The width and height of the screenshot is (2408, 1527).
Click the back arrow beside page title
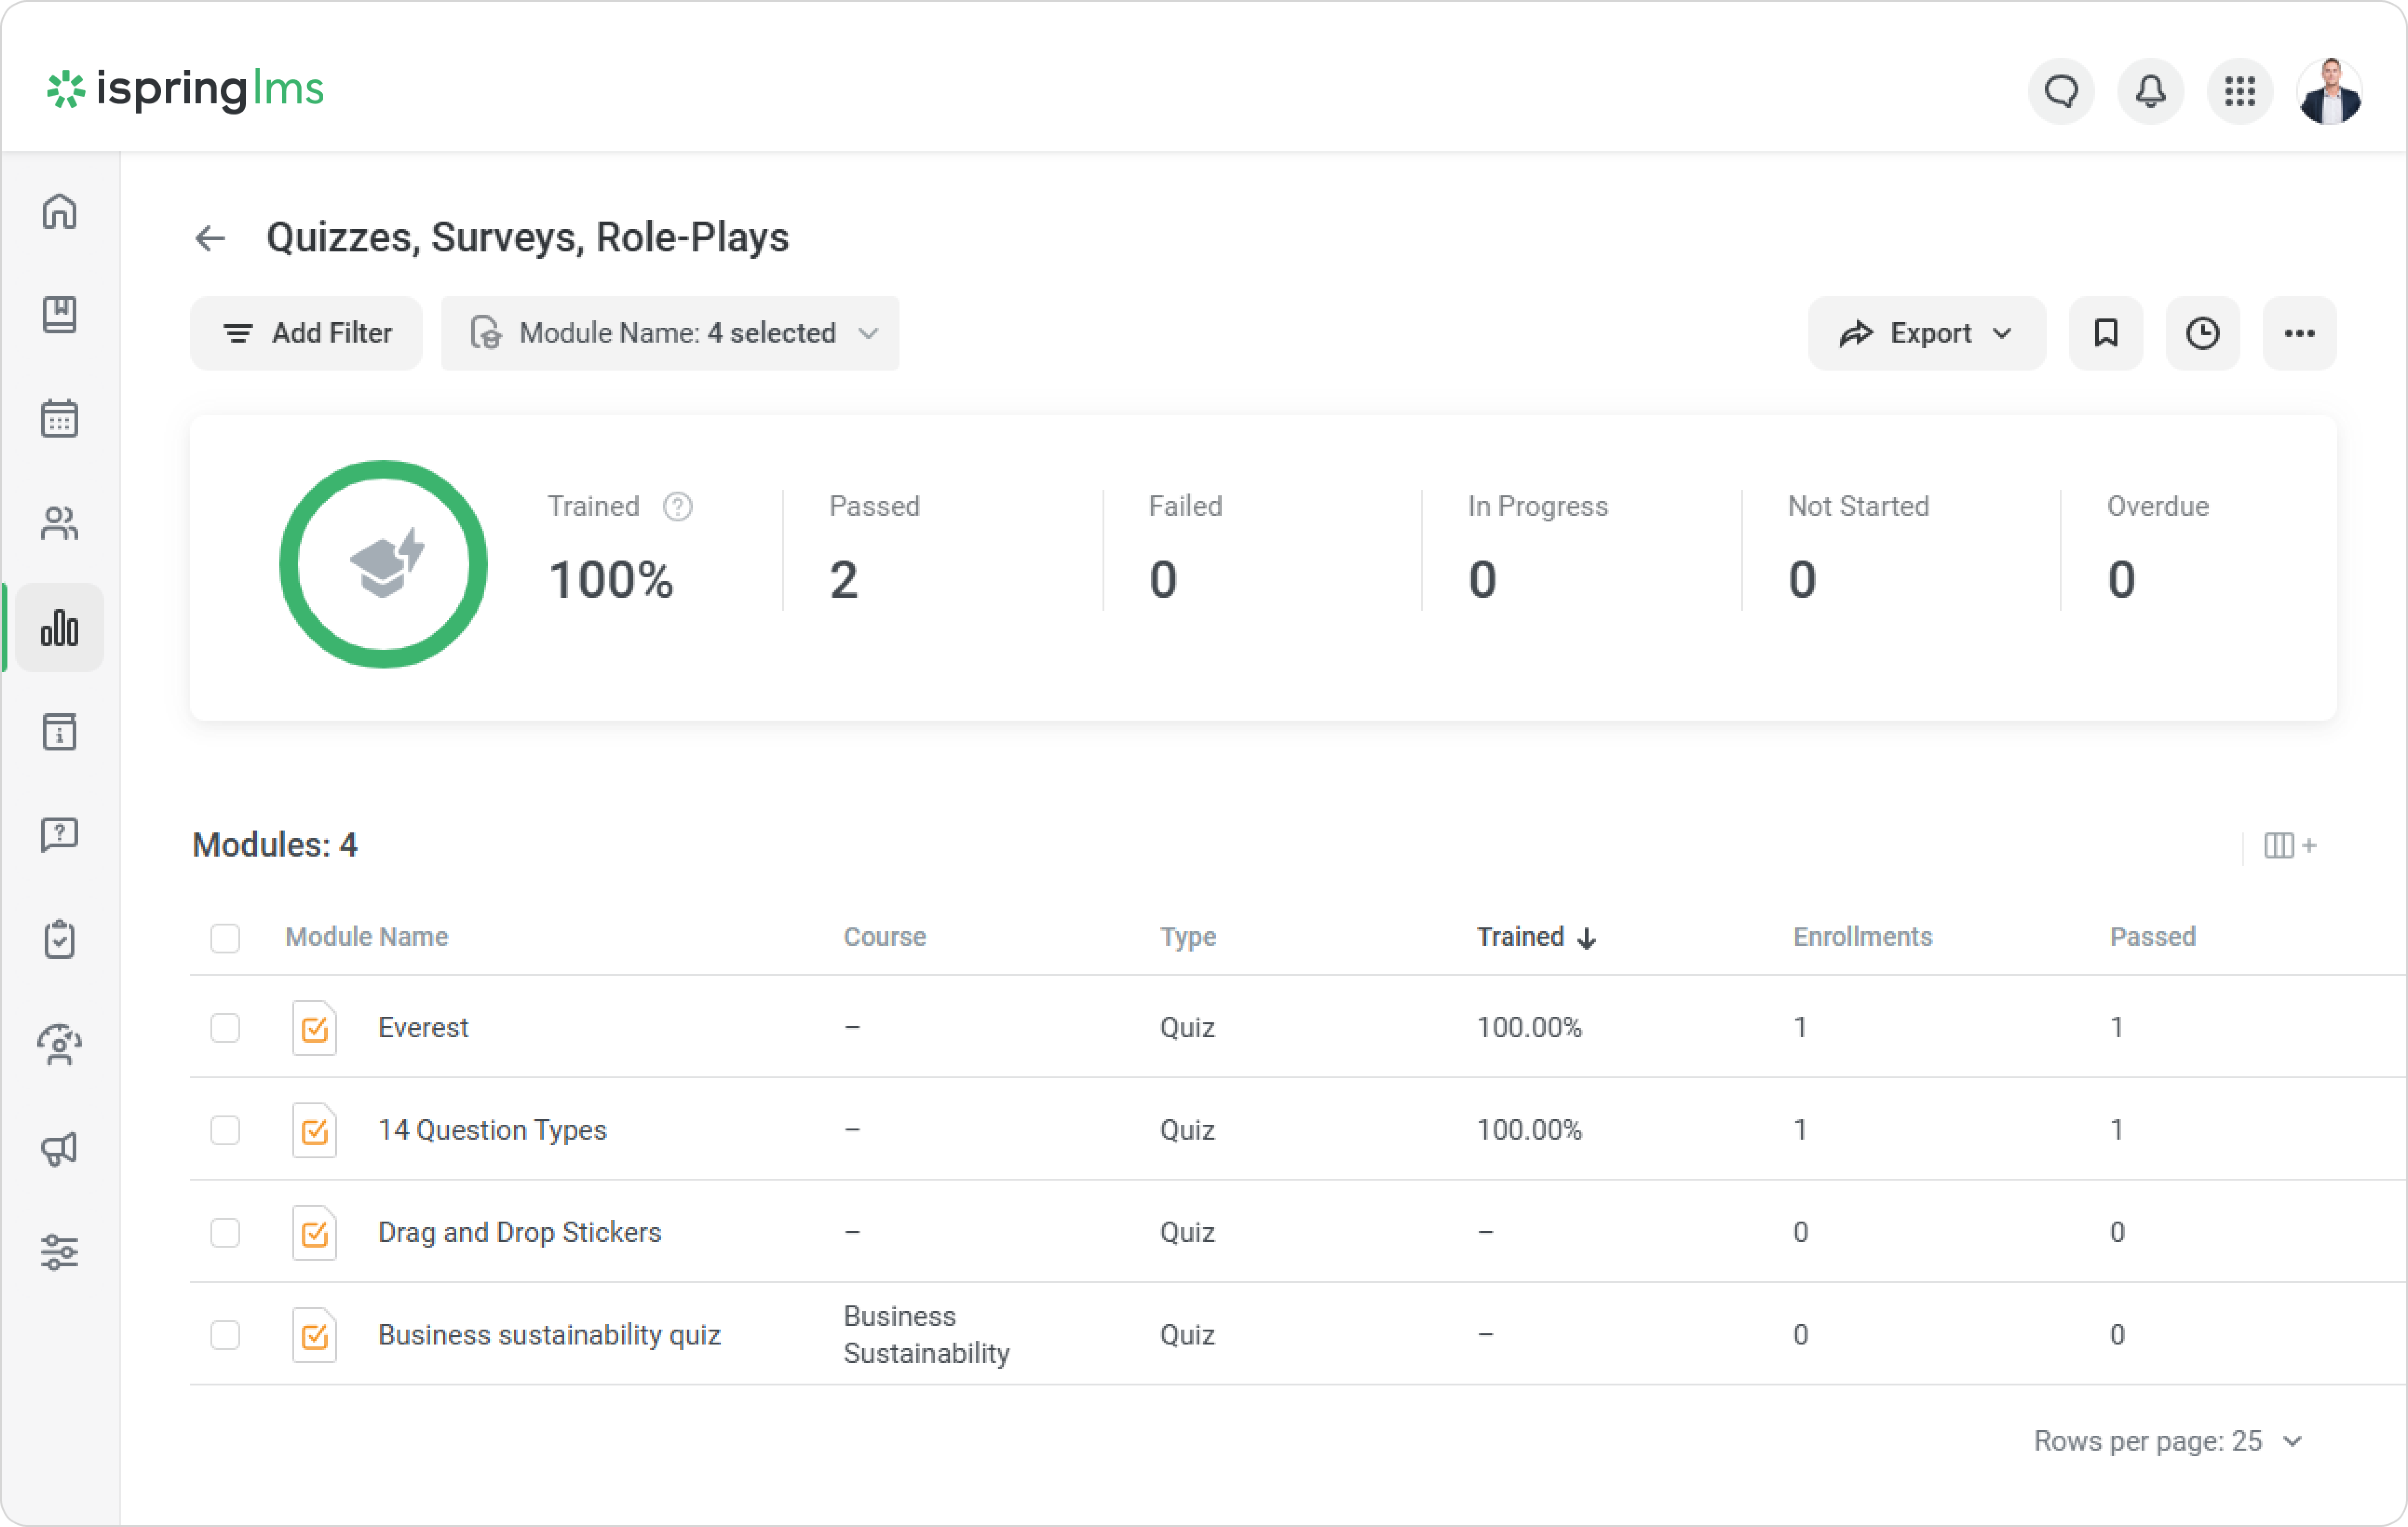pos(210,238)
